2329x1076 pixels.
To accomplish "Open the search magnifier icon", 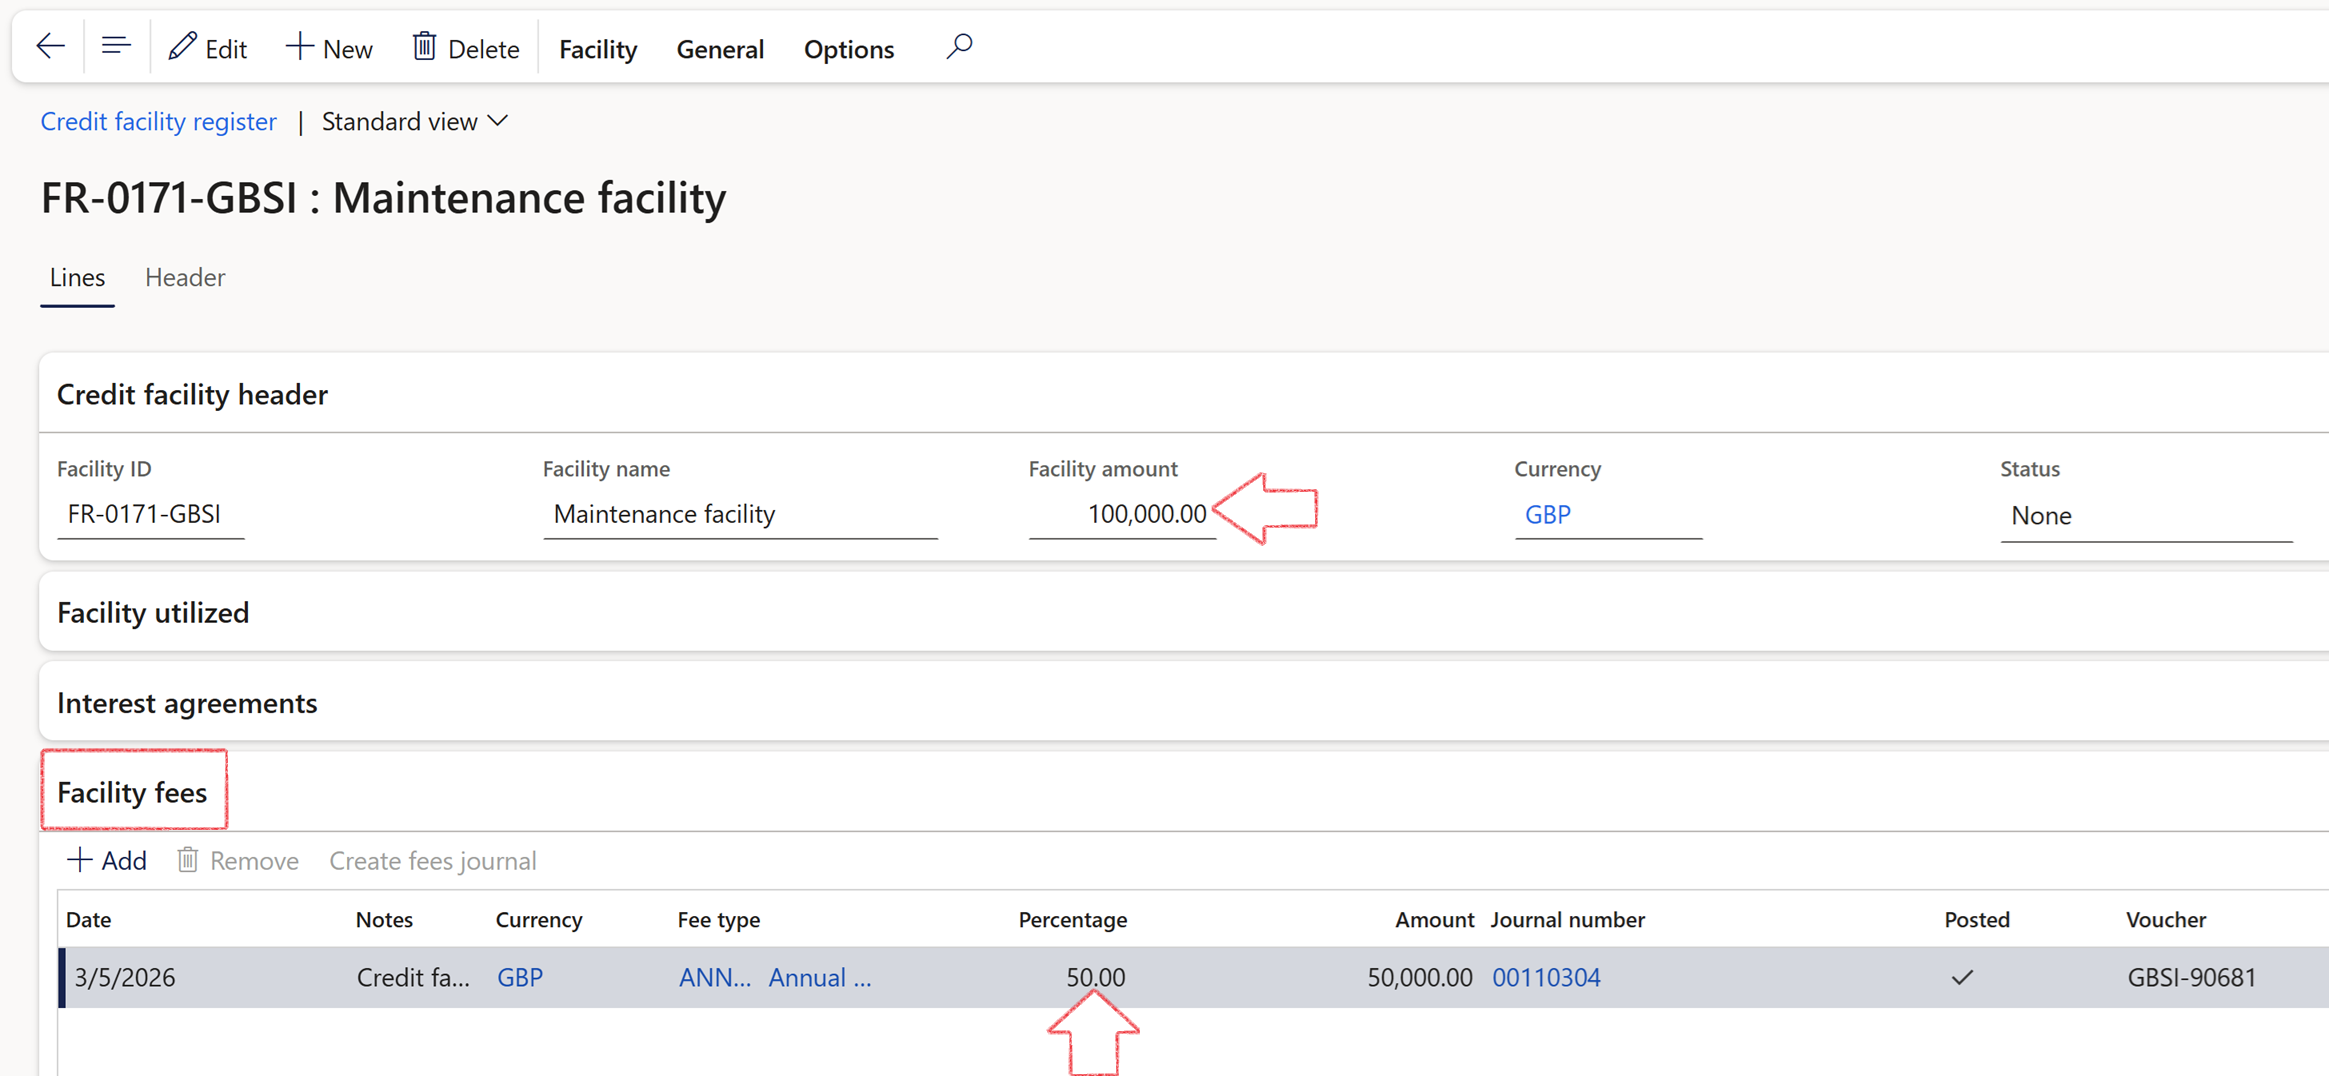I will [958, 45].
